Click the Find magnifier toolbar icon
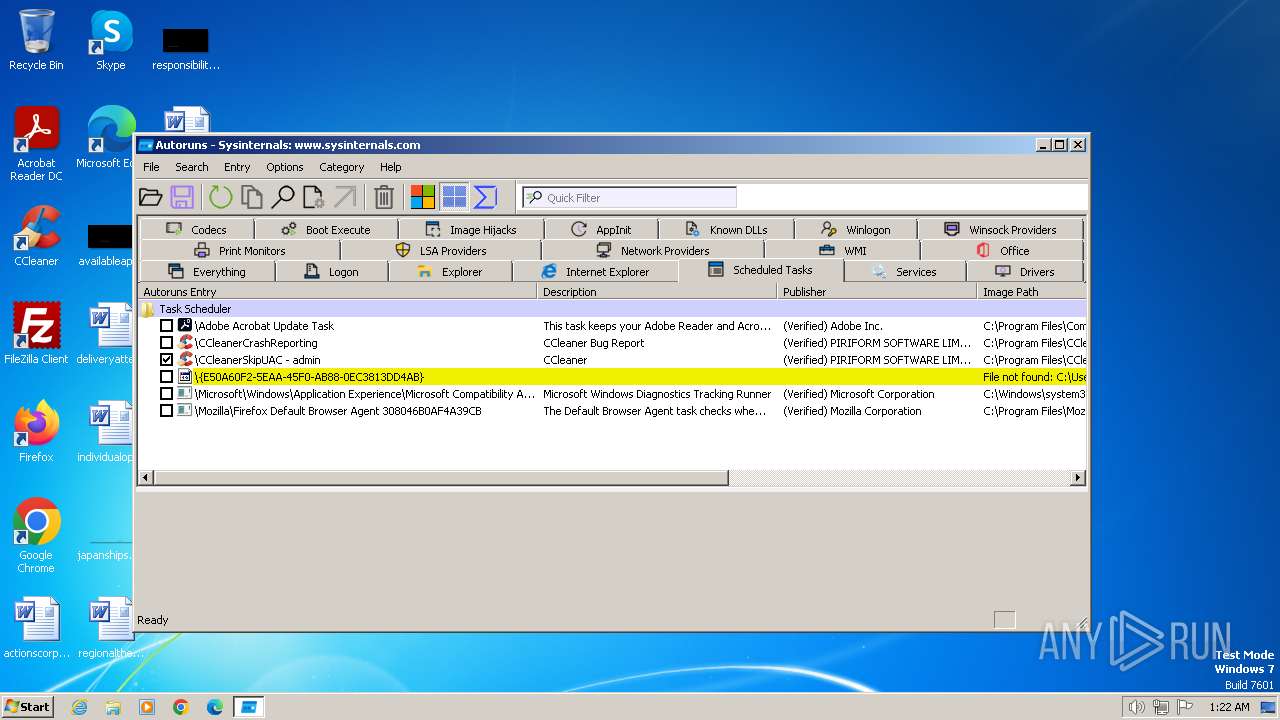This screenshot has width=1280, height=720. [x=284, y=197]
